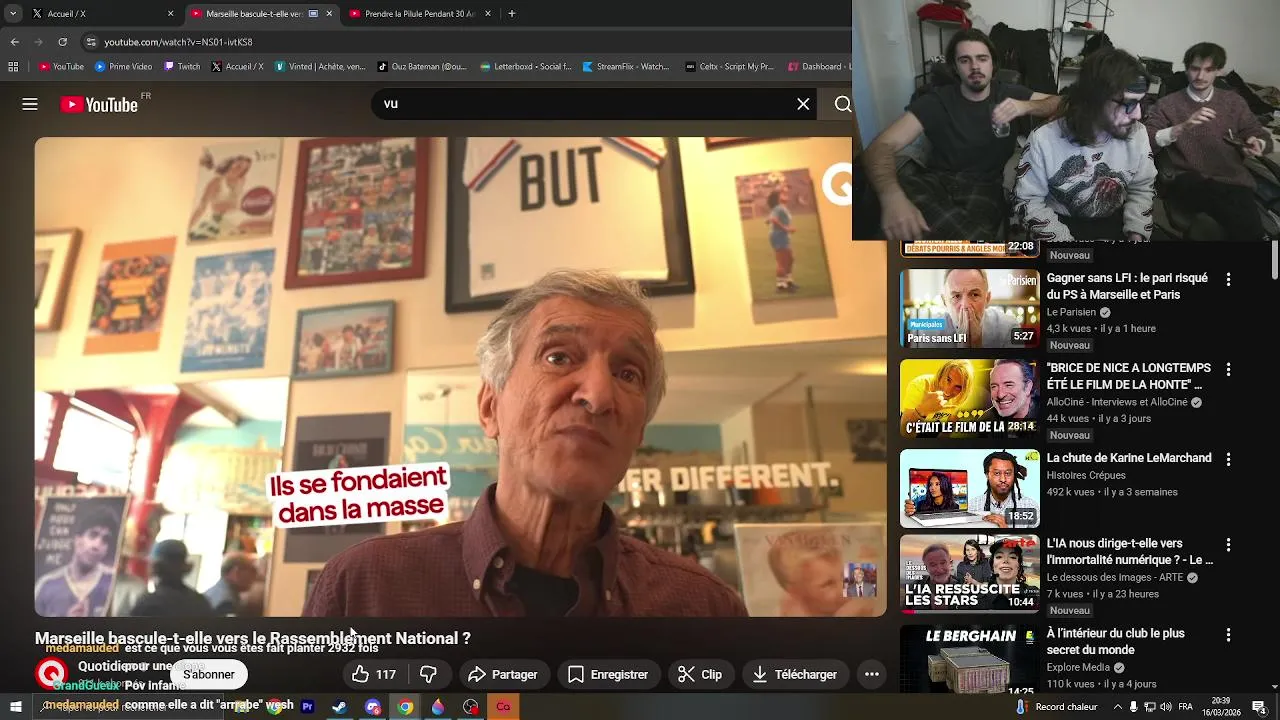Click the main video player
Image resolution: width=1280 pixels, height=720 pixels.
coord(460,377)
